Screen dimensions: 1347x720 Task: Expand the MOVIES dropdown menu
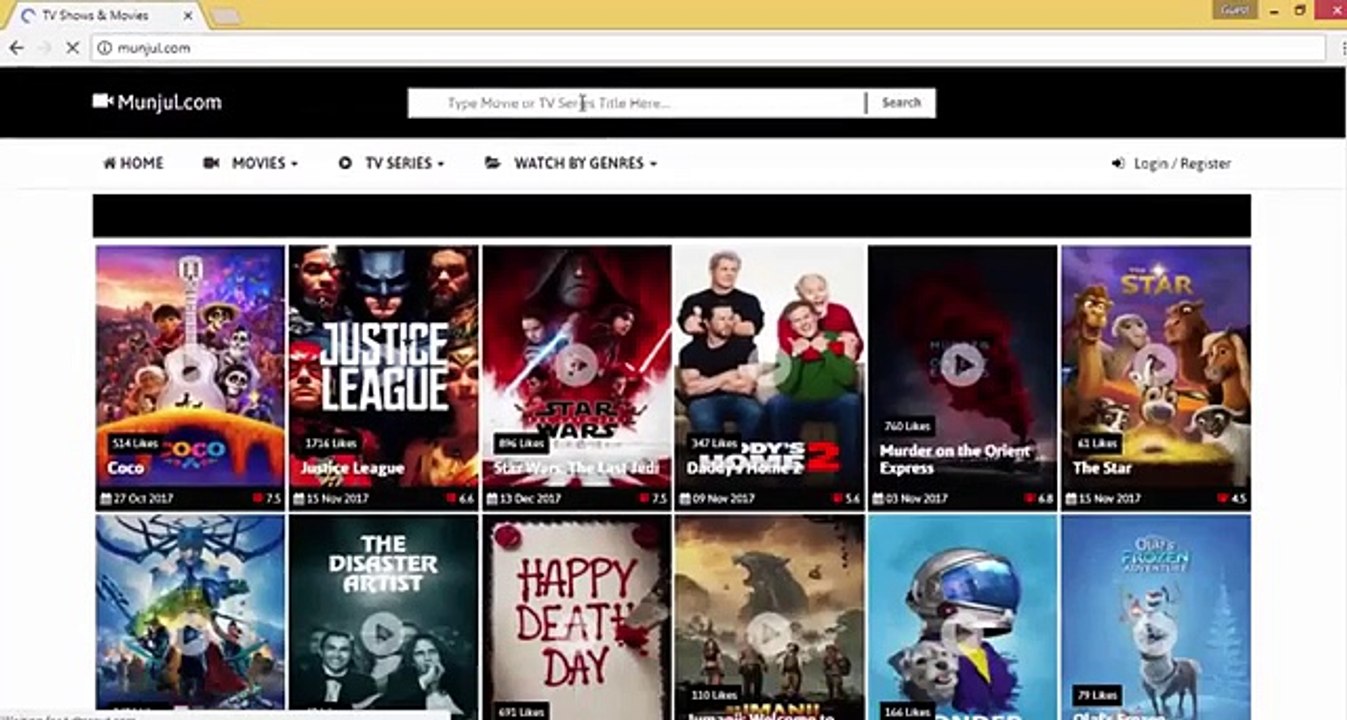(250, 163)
